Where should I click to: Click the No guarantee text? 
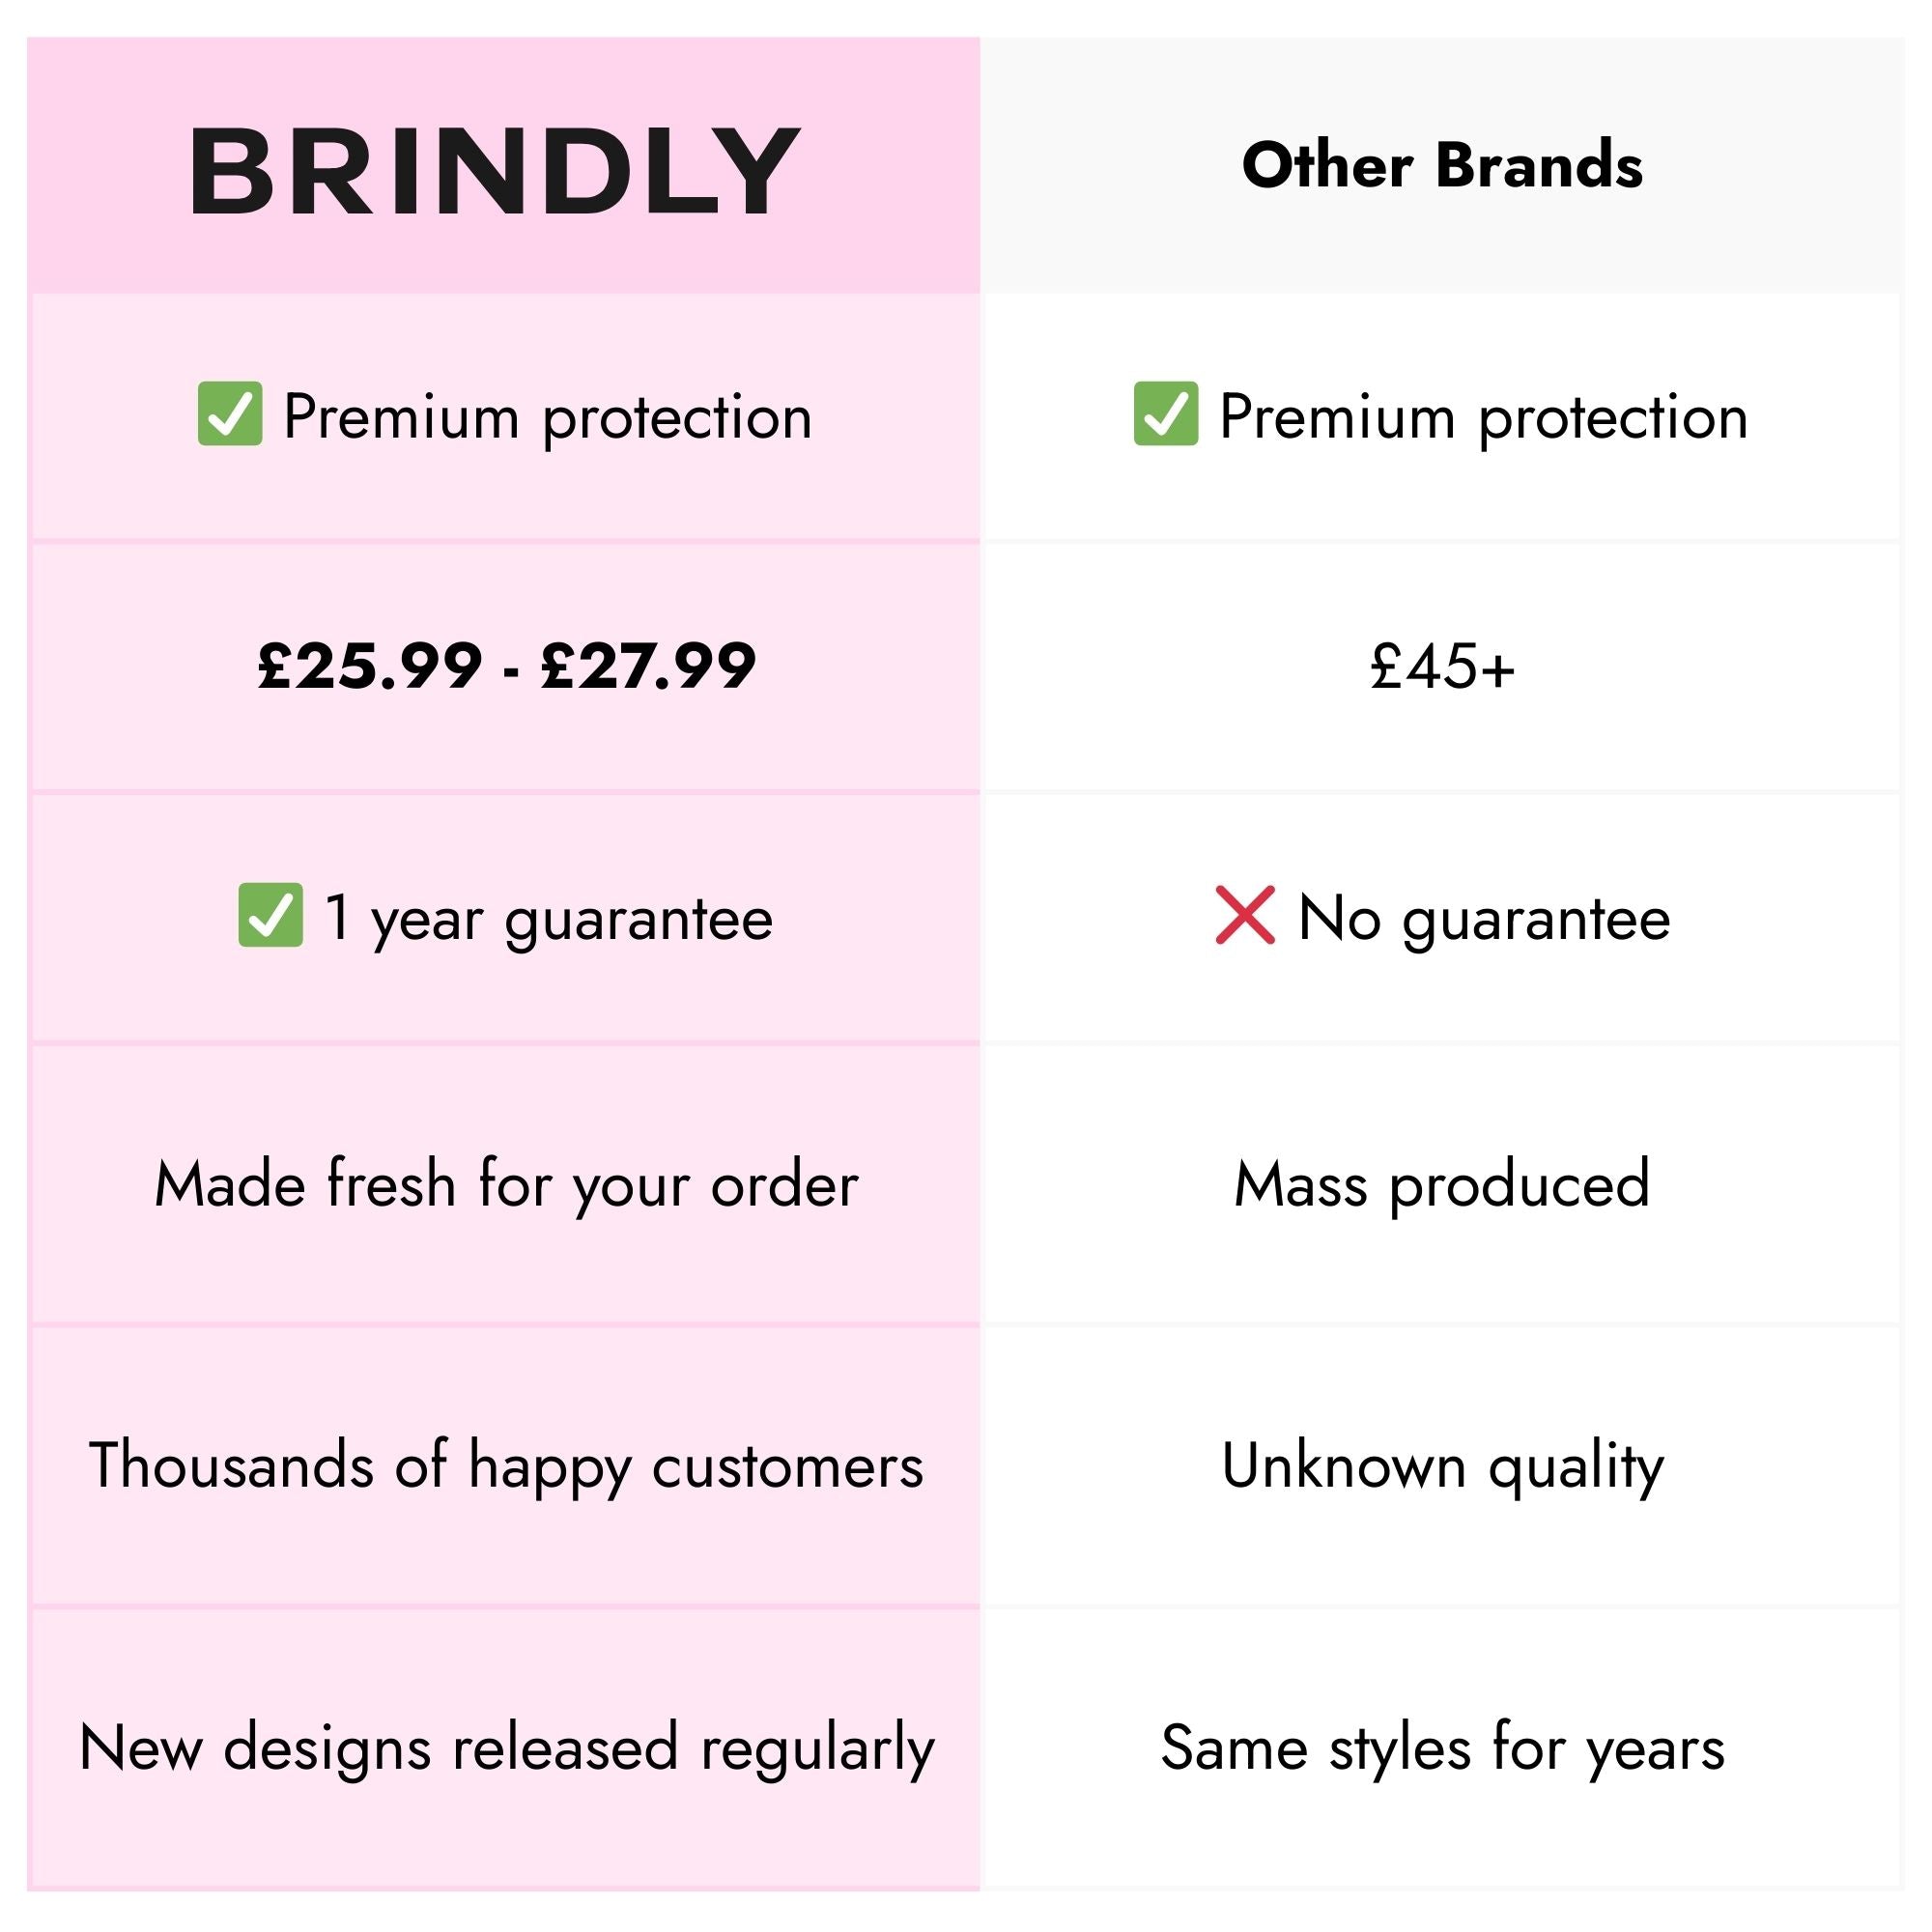tap(1483, 919)
